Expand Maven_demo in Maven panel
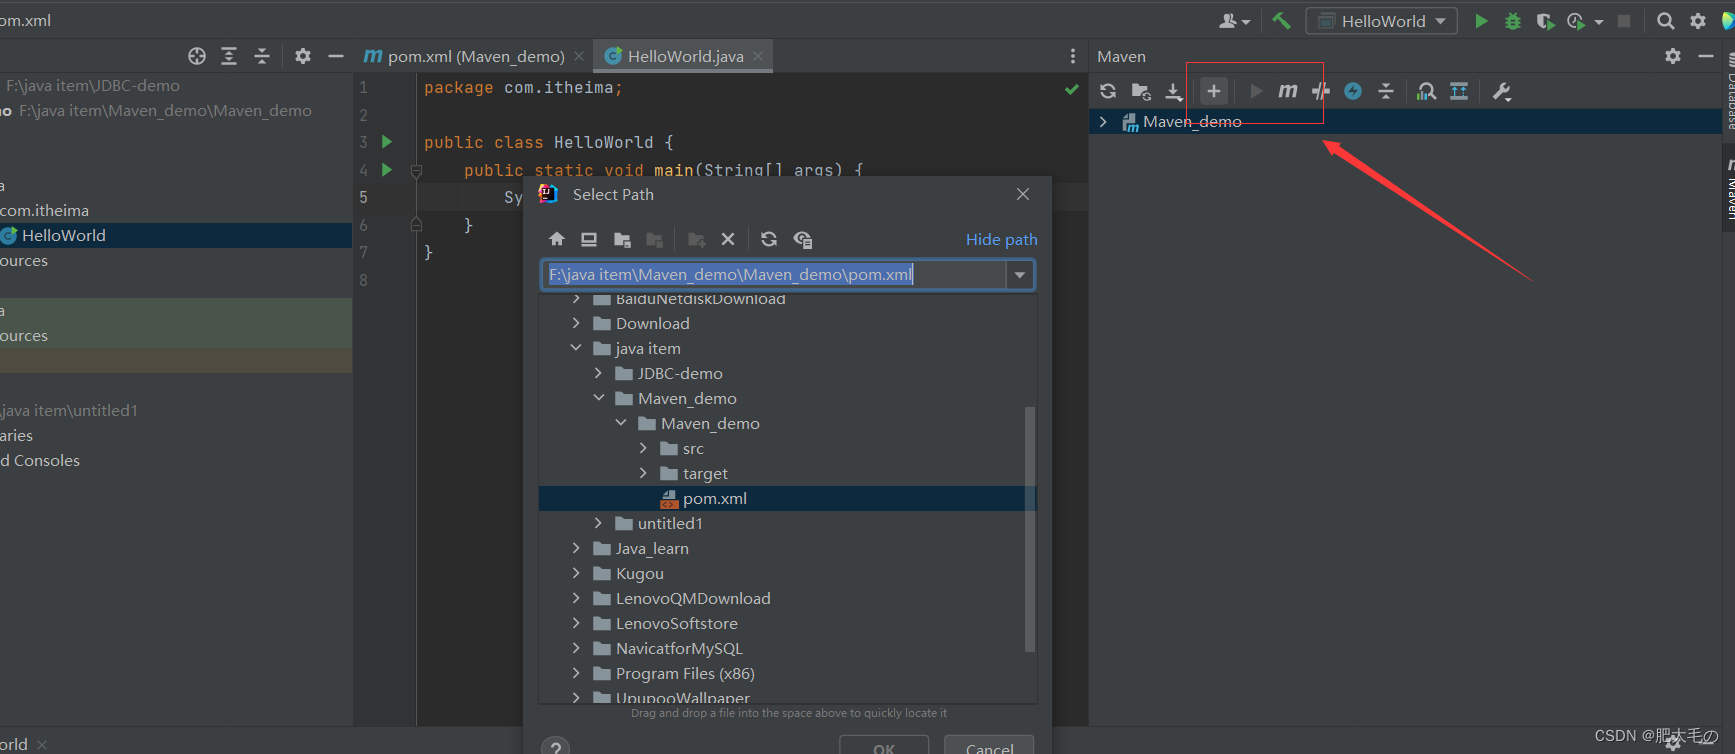1735x754 pixels. coord(1103,122)
